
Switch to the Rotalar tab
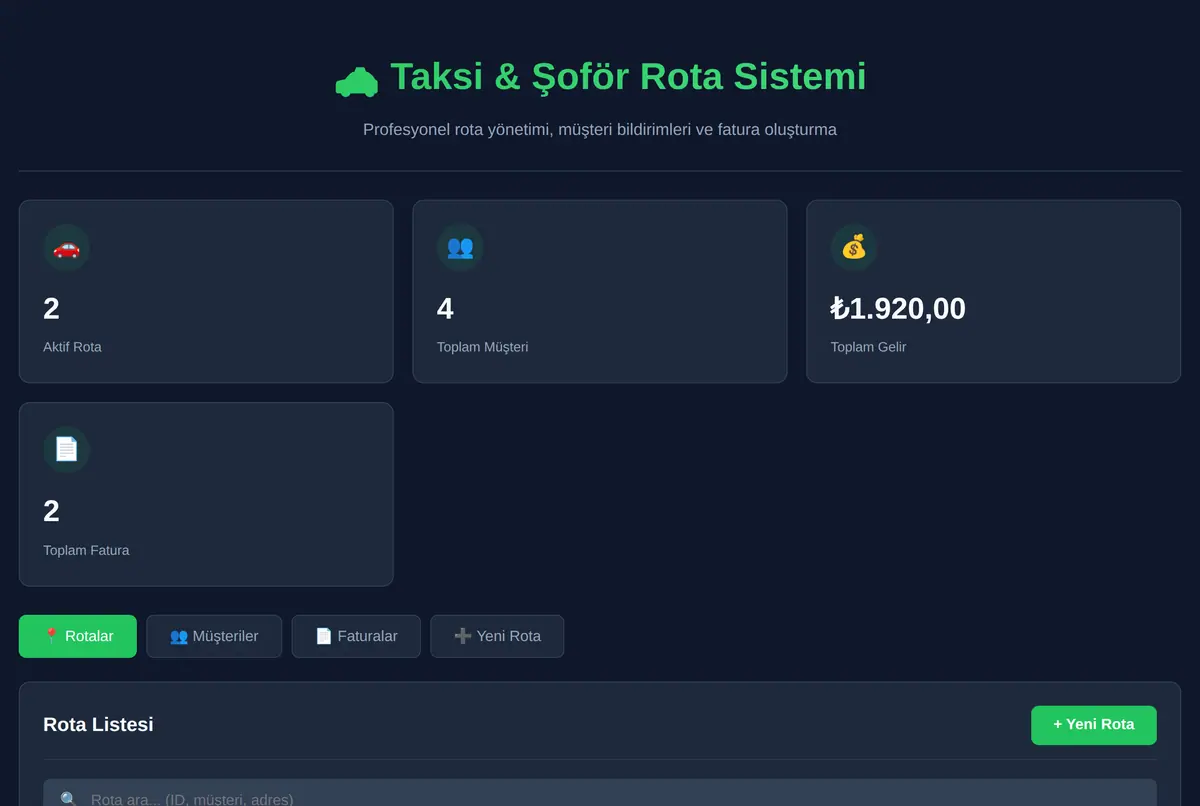[78, 636]
